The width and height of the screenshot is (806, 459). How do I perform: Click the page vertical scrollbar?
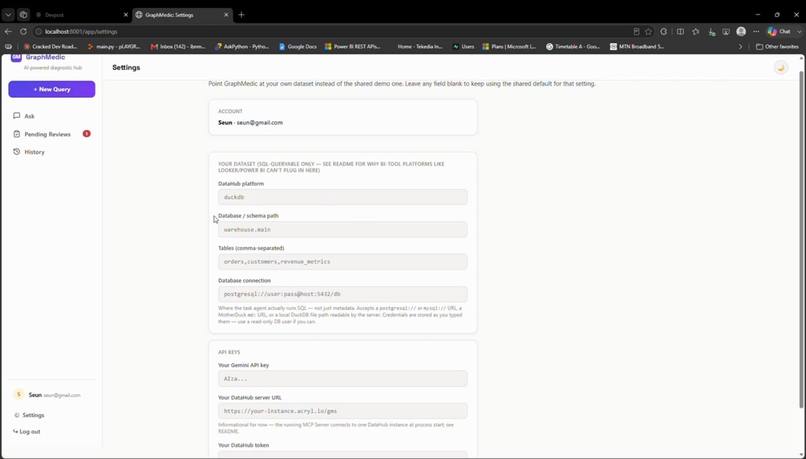point(801,239)
